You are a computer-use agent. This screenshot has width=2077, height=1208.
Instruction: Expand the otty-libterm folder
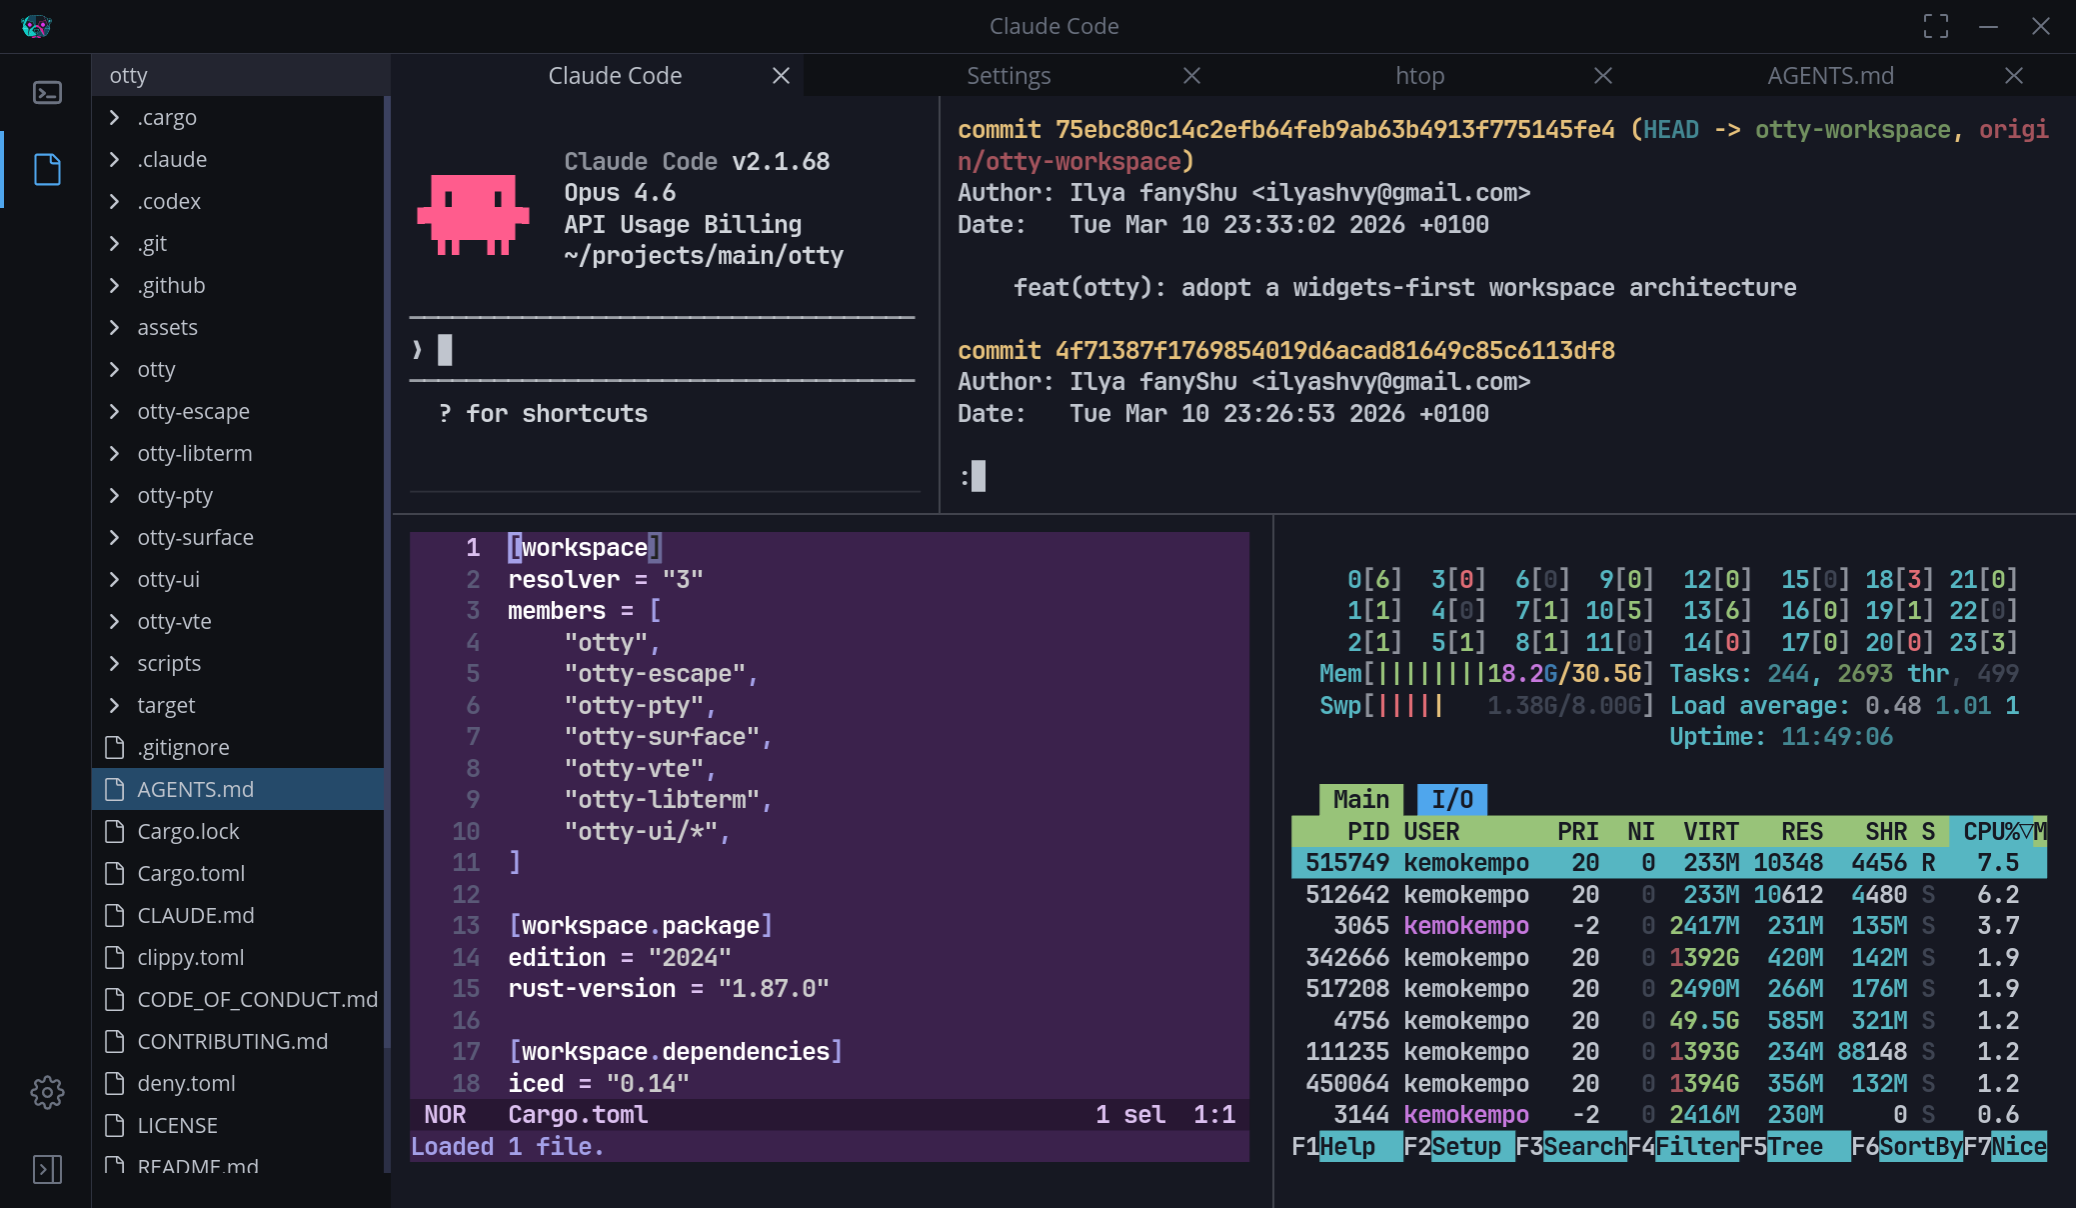238,453
